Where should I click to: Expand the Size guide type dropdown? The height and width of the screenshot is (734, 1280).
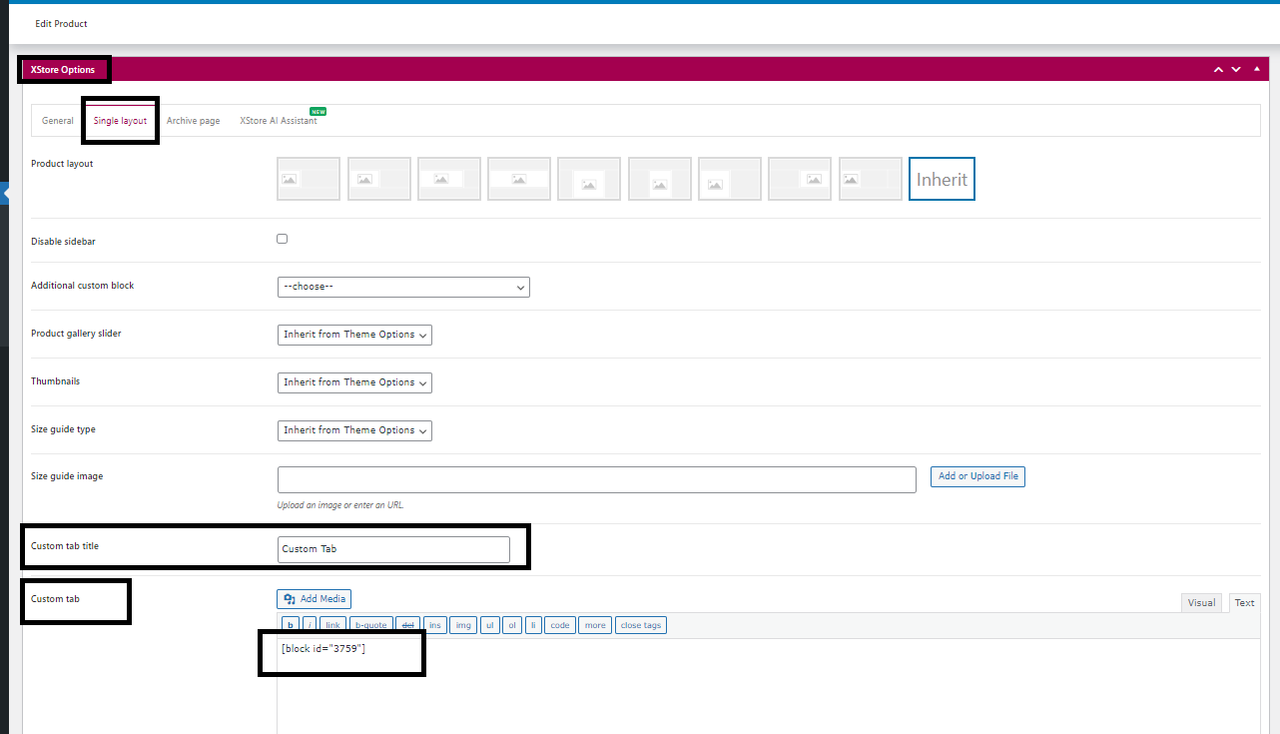tap(355, 431)
